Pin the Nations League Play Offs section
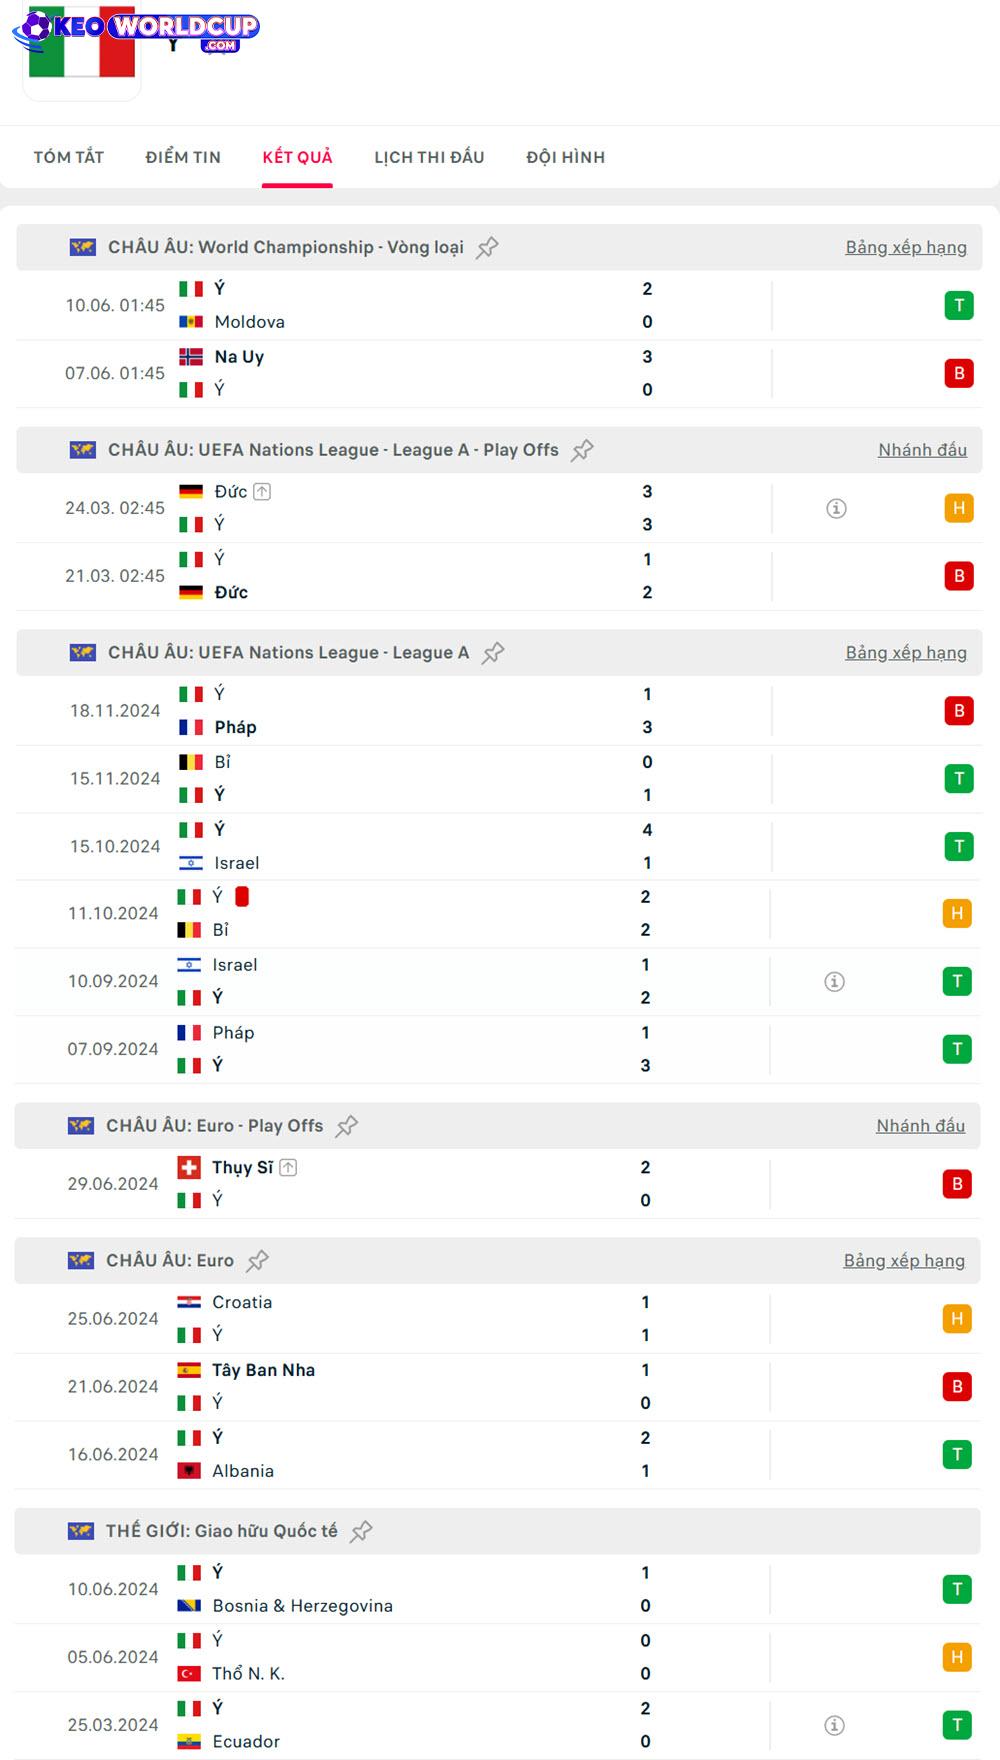 pos(582,451)
